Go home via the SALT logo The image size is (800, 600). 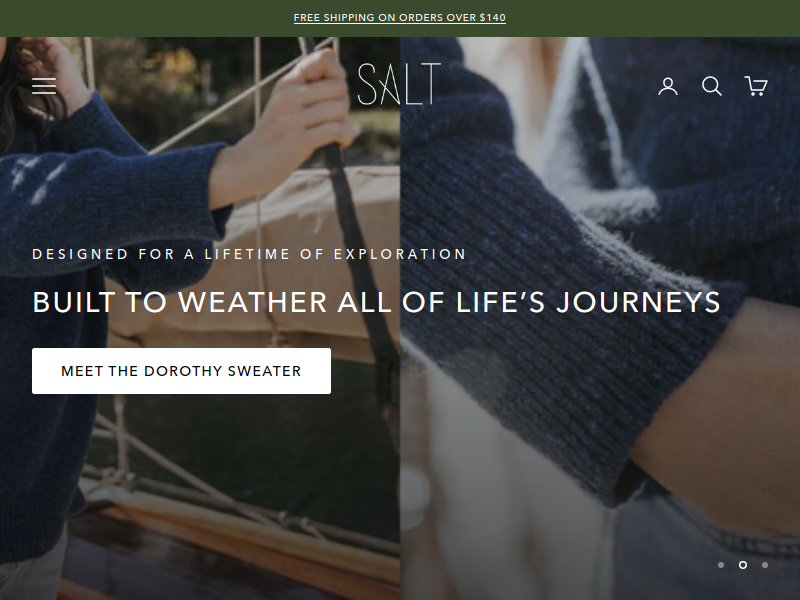coord(399,84)
